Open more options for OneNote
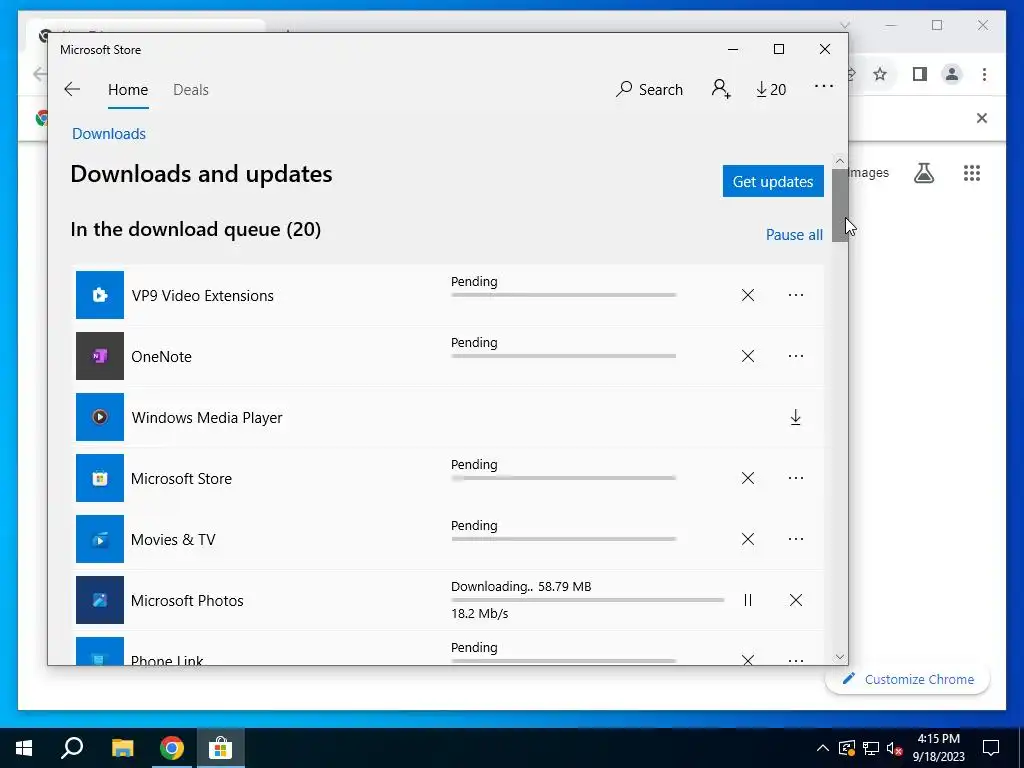 pos(795,356)
